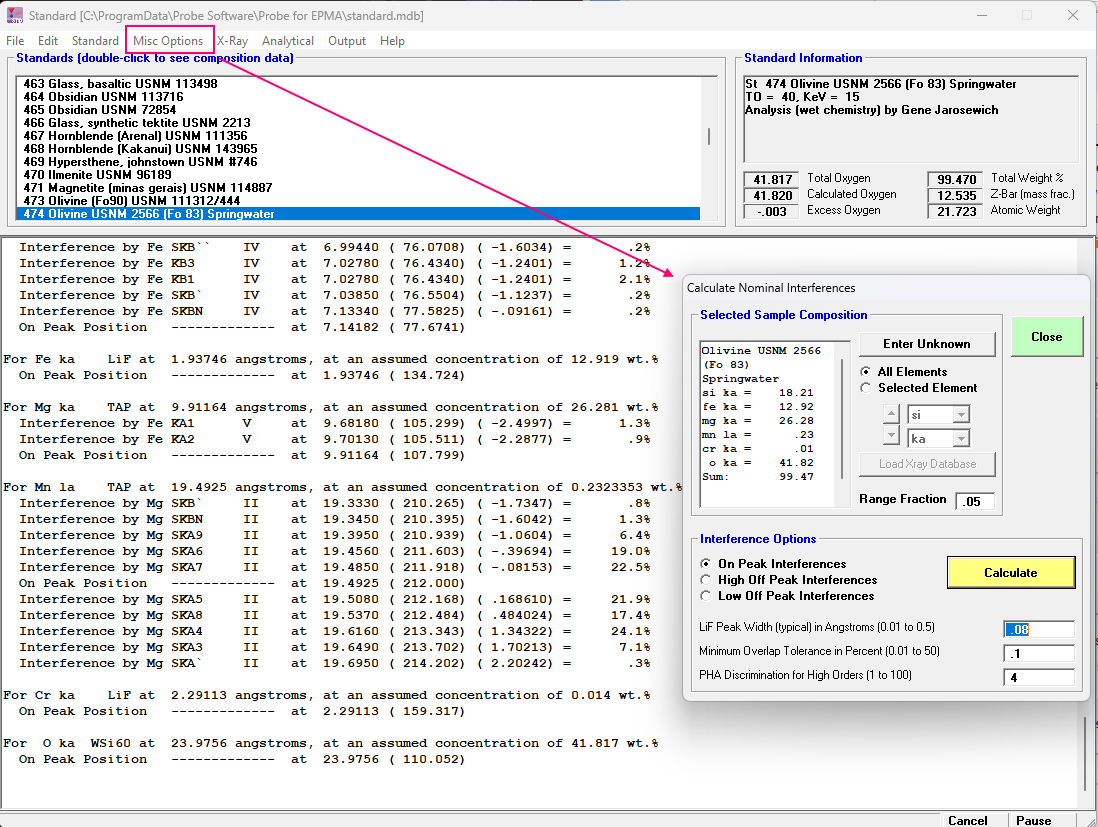Click the standards list vertical scrollbar

(x=710, y=137)
